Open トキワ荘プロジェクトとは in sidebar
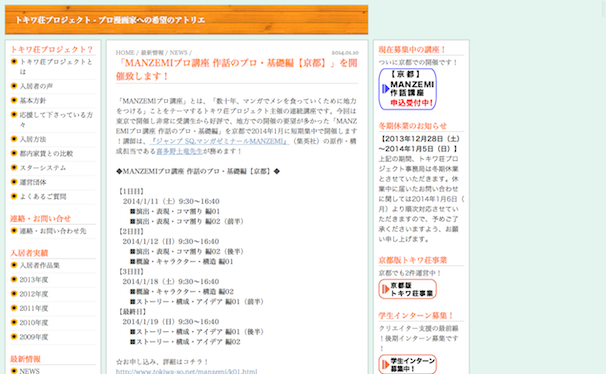The image size is (606, 374). pos(56,66)
